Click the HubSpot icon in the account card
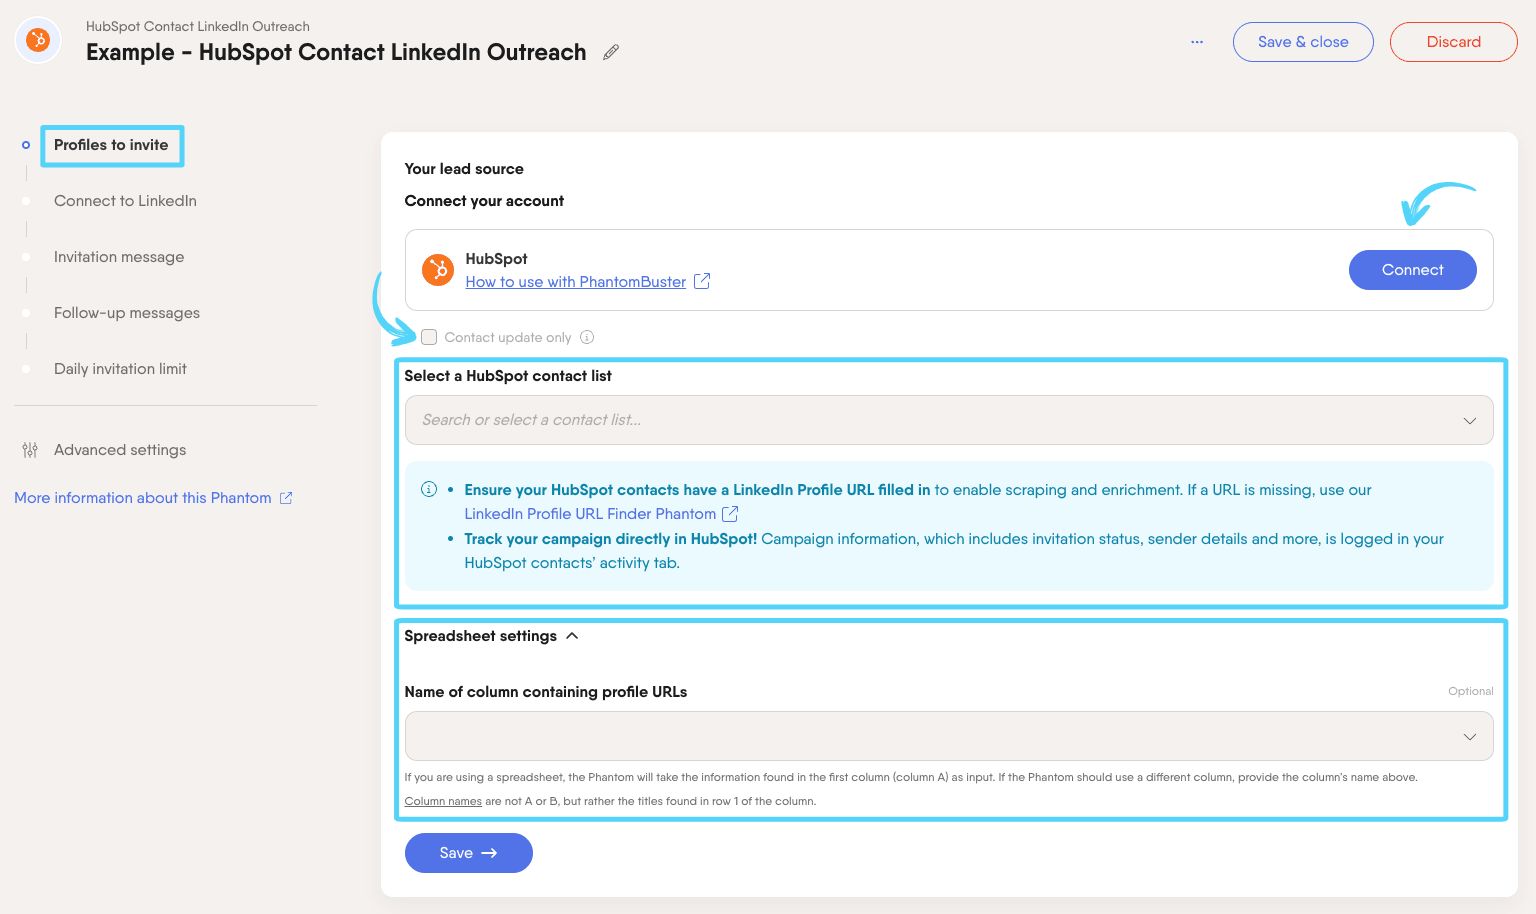 (438, 270)
